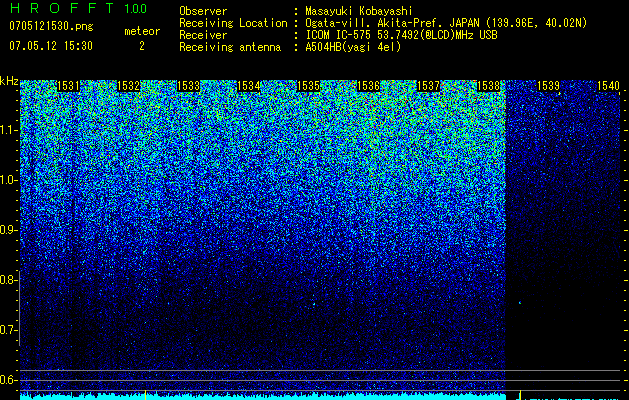Click the timestamp 07.05.12 15:30
The image size is (629, 400).
pyautogui.click(x=51, y=46)
